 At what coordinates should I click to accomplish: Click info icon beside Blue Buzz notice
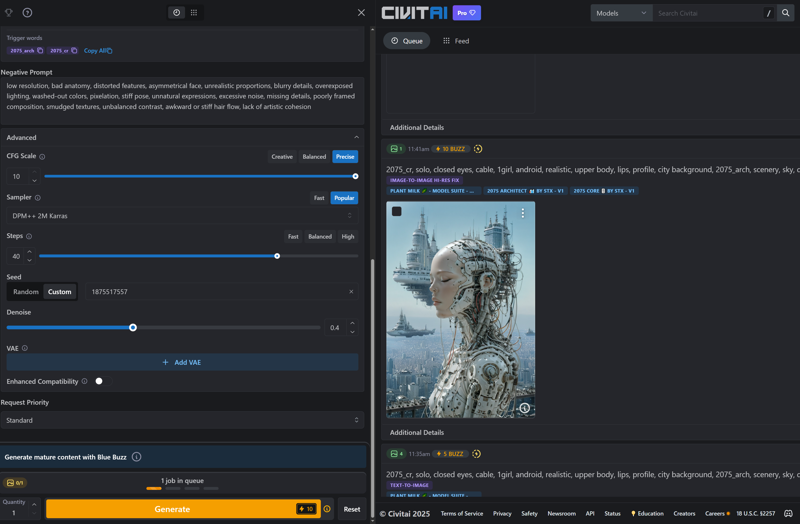137,457
